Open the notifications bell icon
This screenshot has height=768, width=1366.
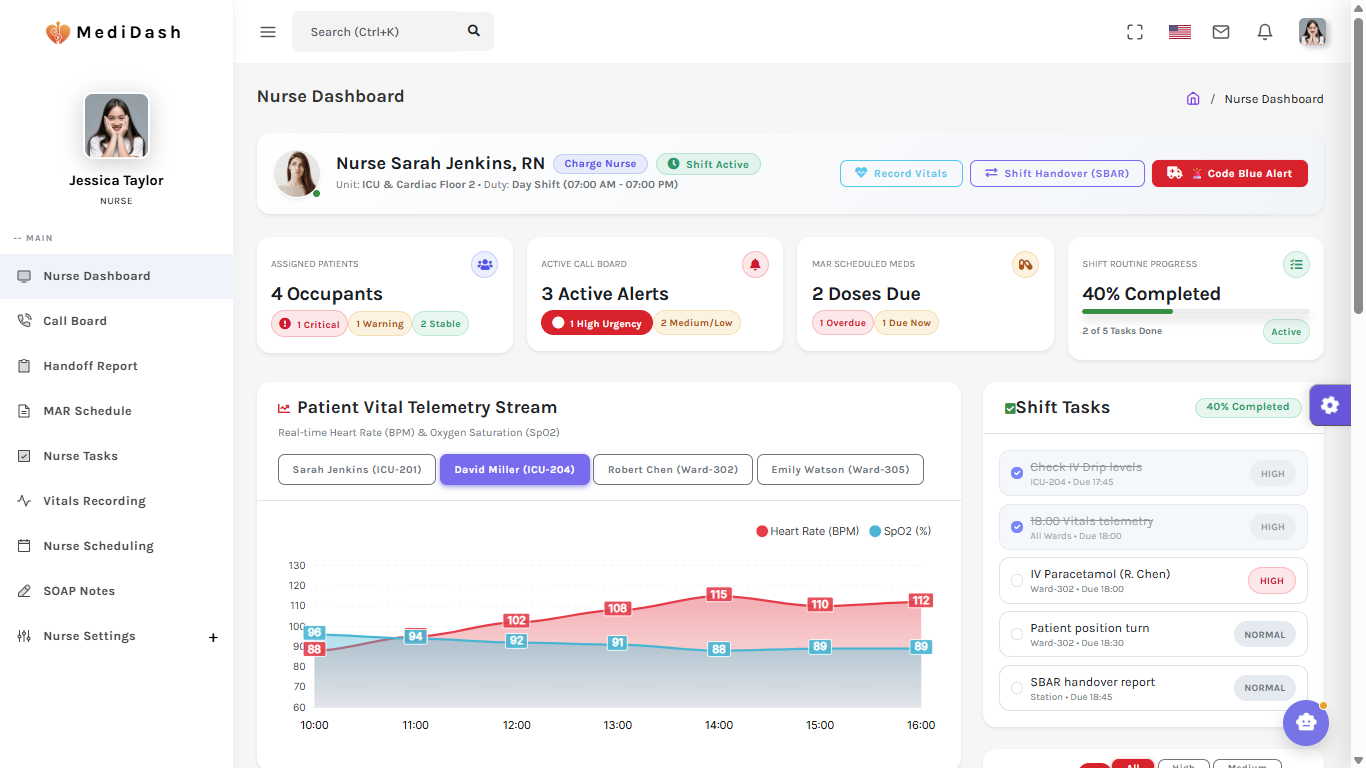(x=1265, y=32)
